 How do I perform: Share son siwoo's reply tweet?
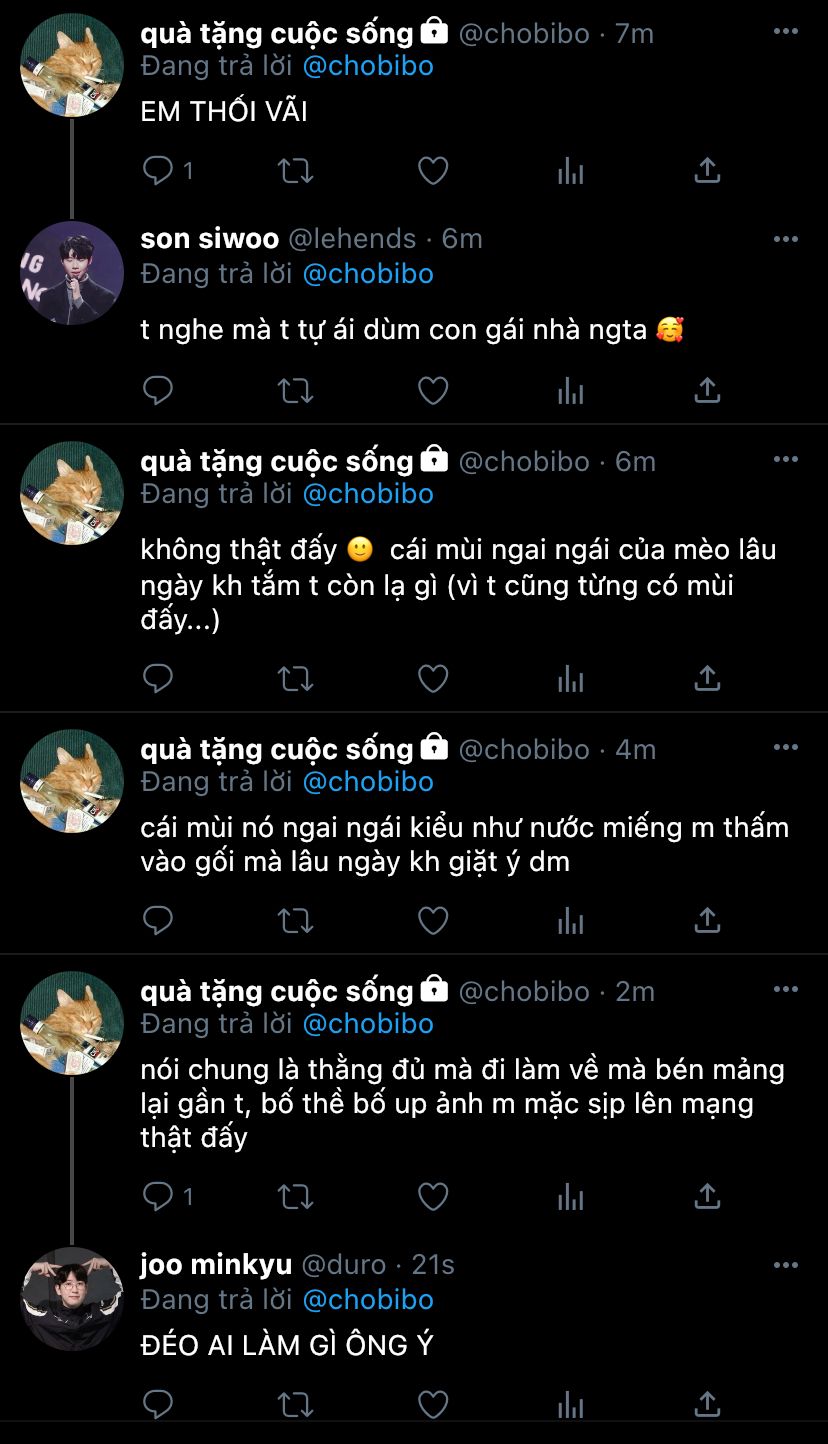point(707,391)
